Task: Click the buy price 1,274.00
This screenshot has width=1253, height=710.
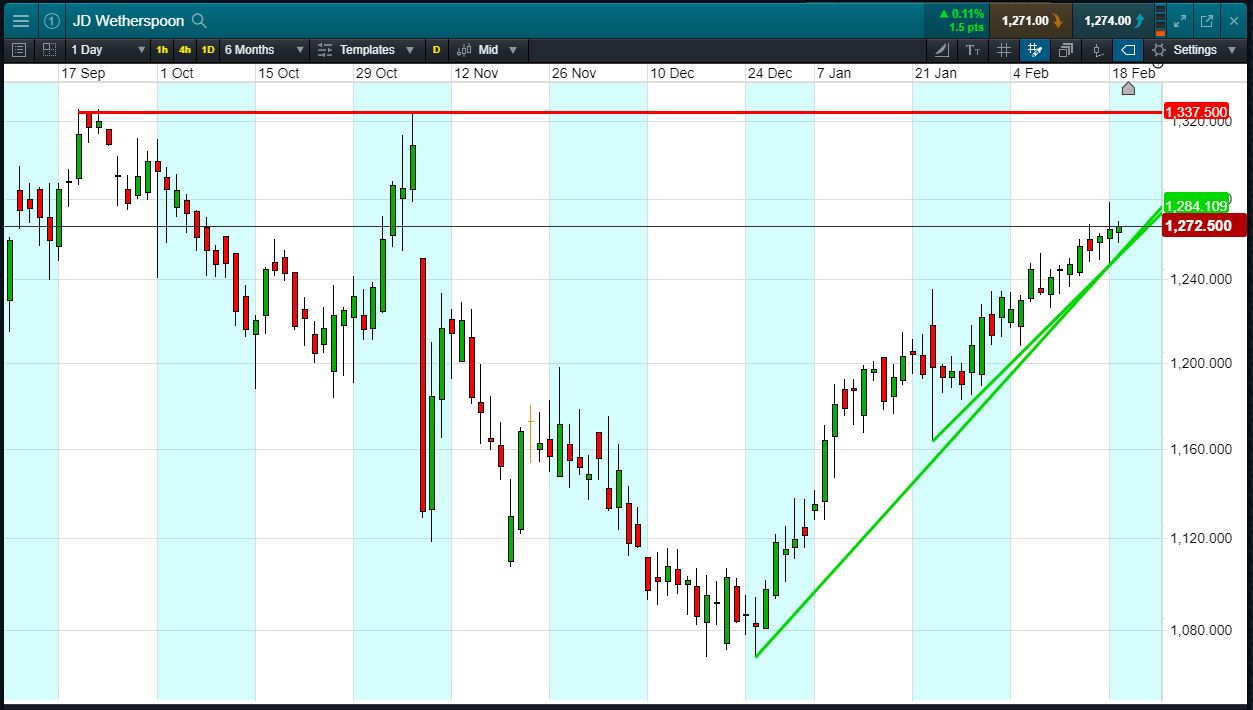Action: click(x=1113, y=20)
